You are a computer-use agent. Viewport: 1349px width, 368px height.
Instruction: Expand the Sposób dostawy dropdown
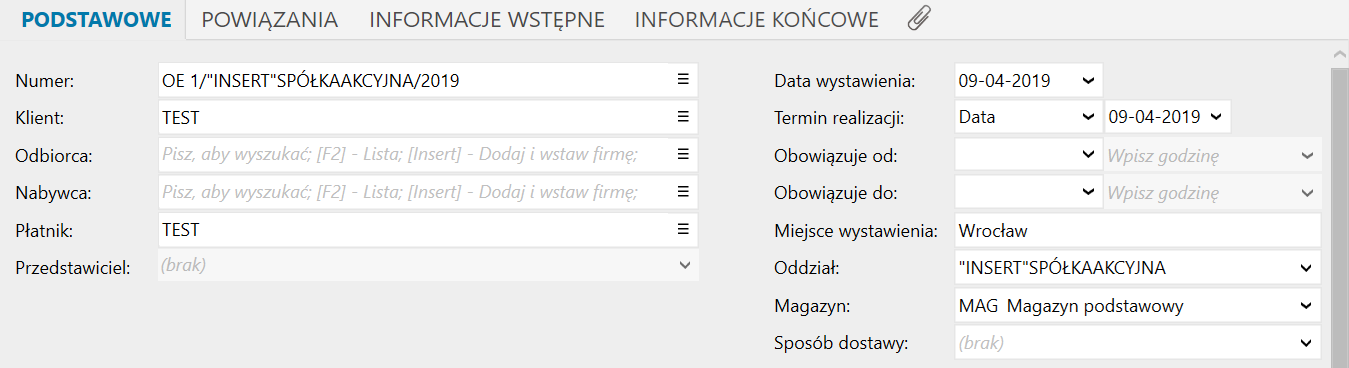(x=1305, y=343)
